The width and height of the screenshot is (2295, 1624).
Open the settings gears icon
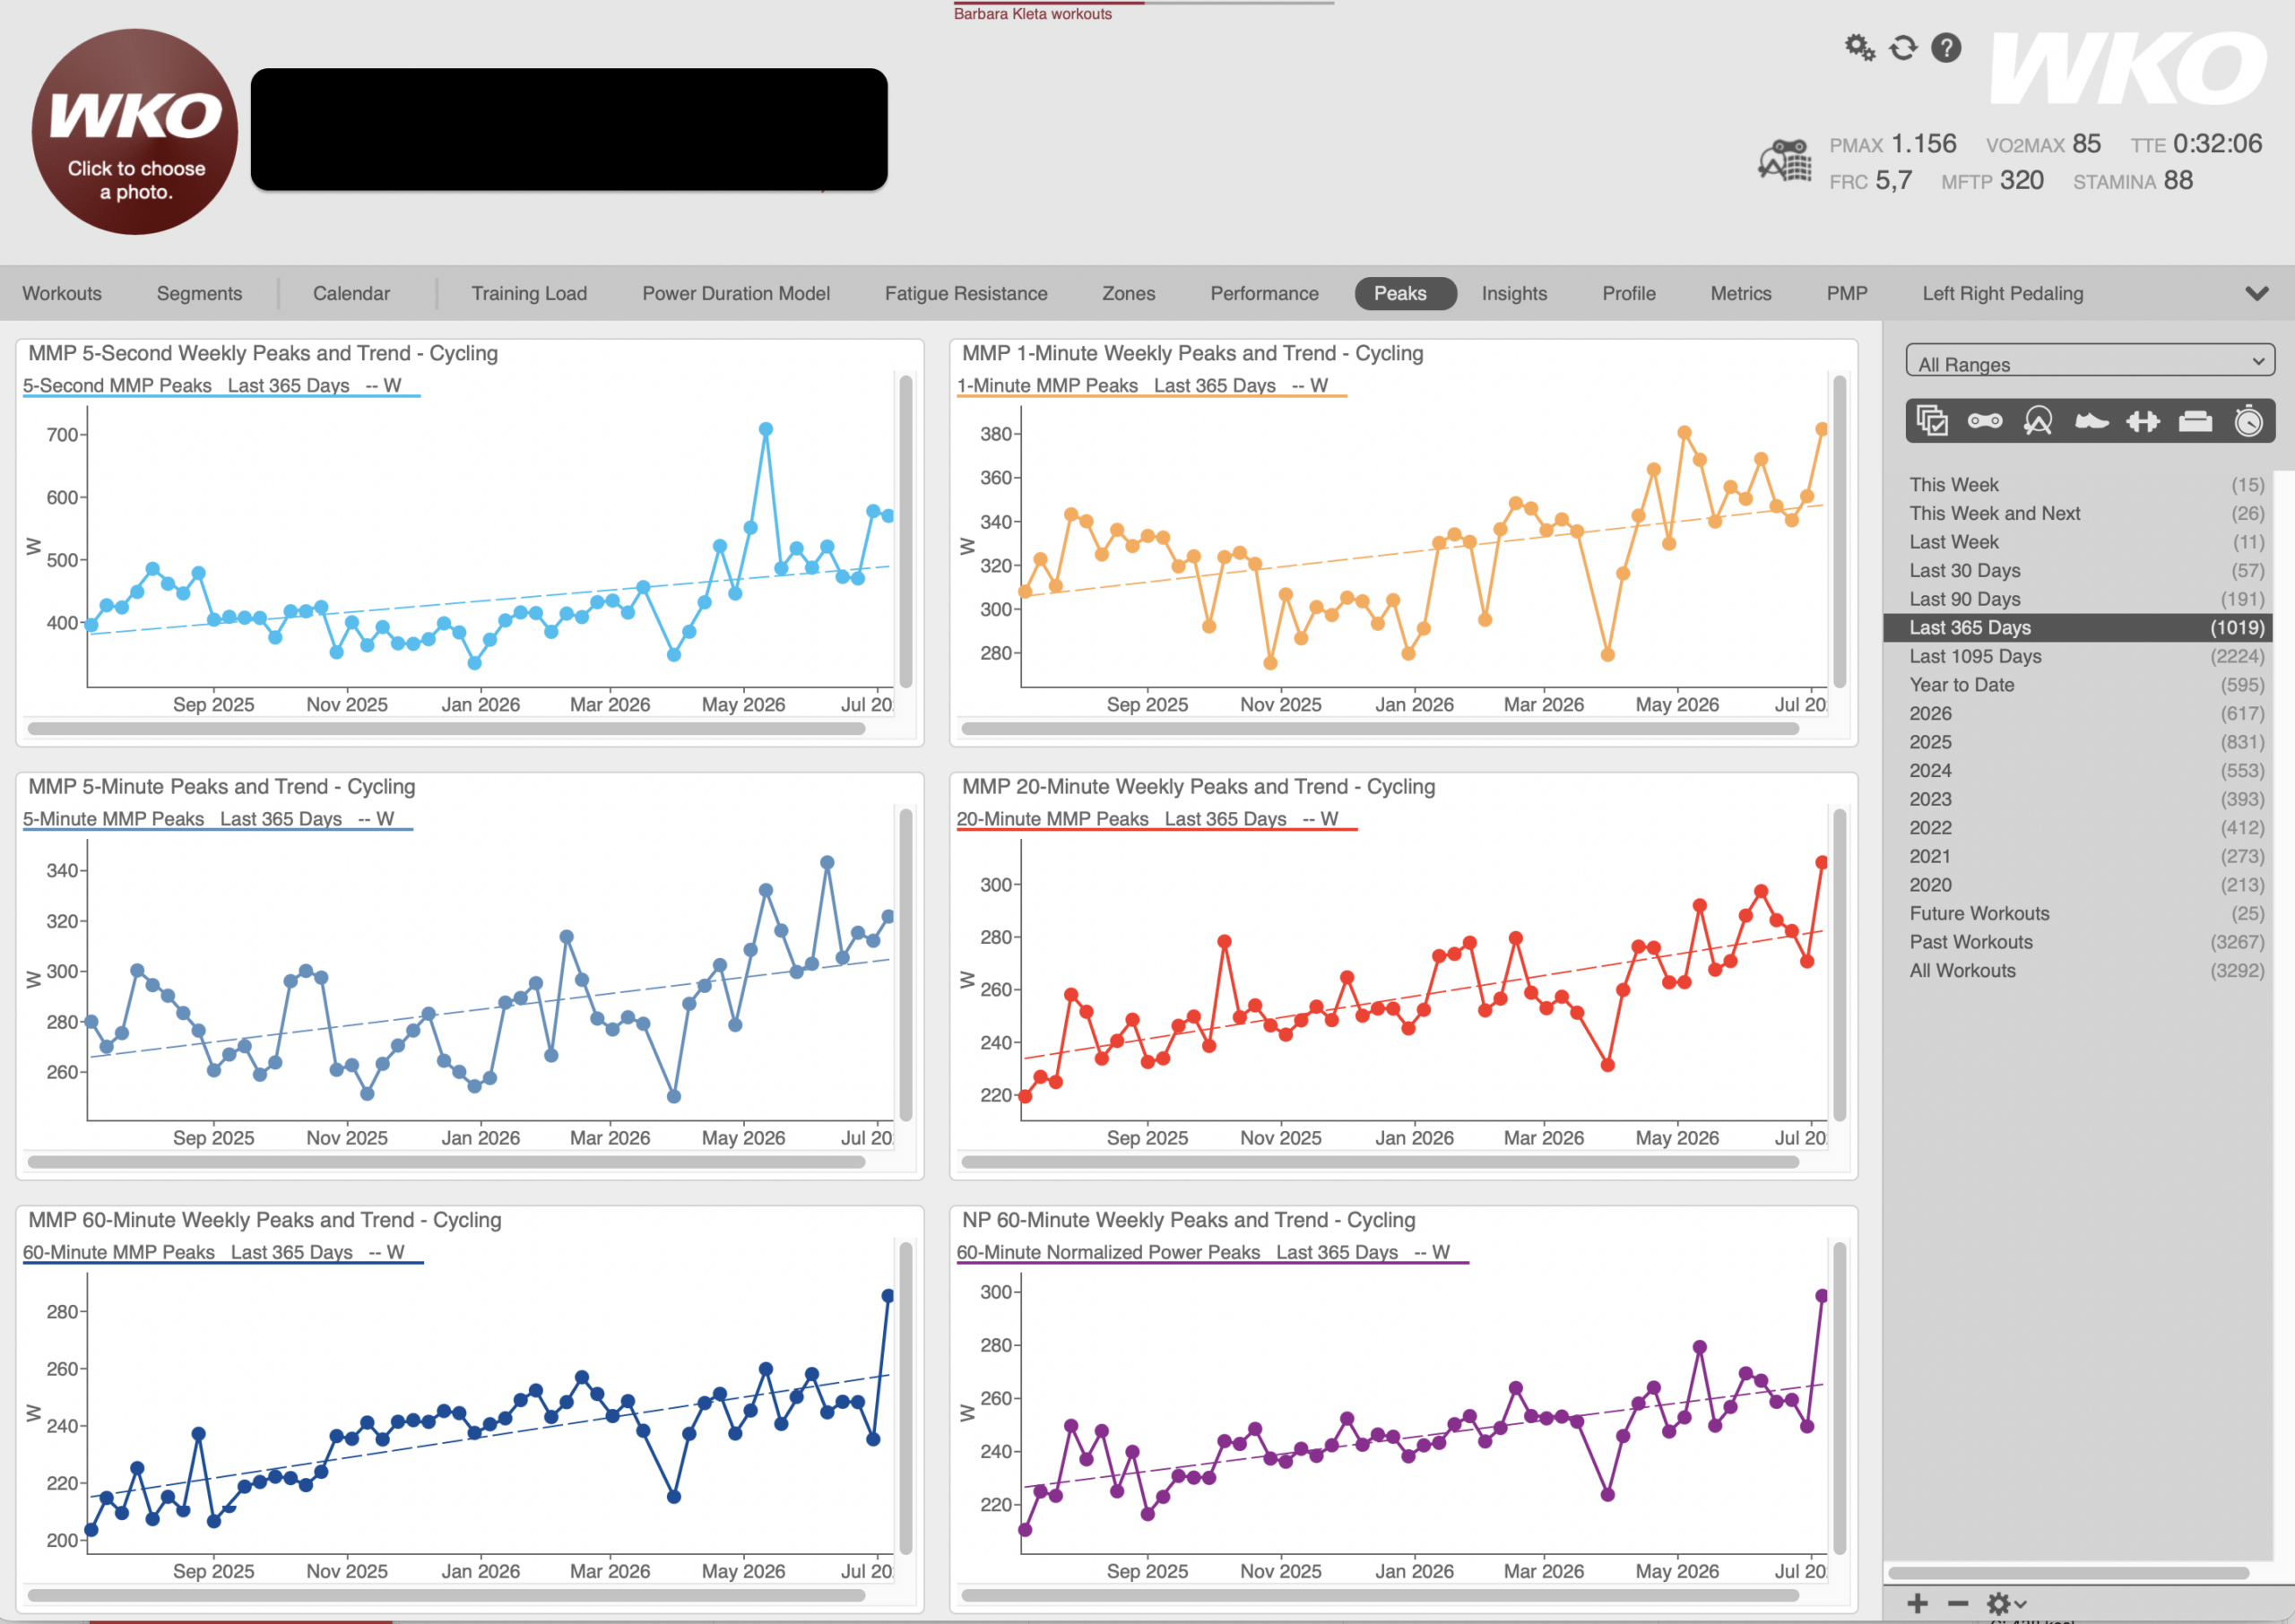pos(1859,47)
